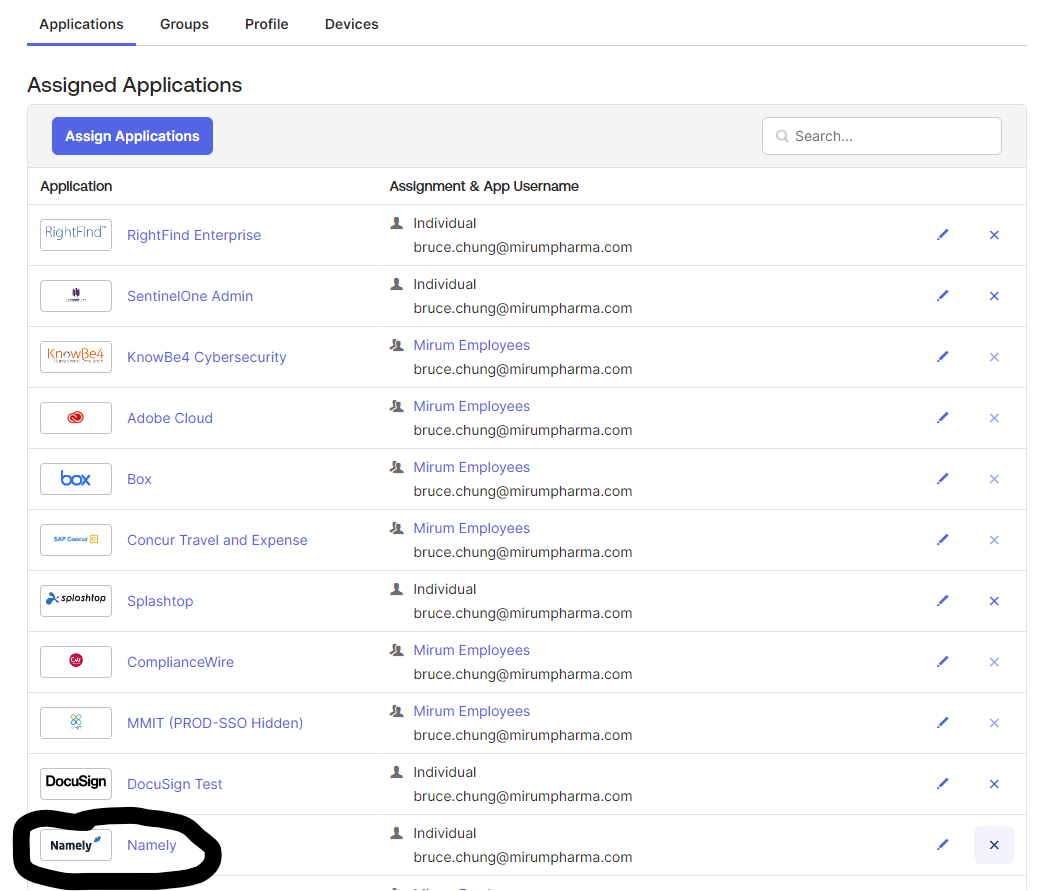Remove the DocuSign Test assignment
1040x891 pixels.
[994, 784]
